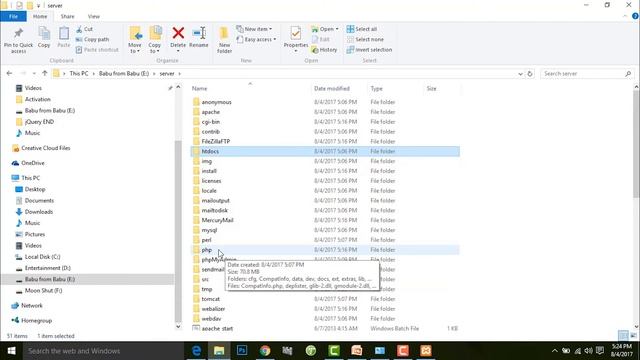Select the FileZillaFTP folder
The image size is (640, 360).
pyautogui.click(x=216, y=141)
